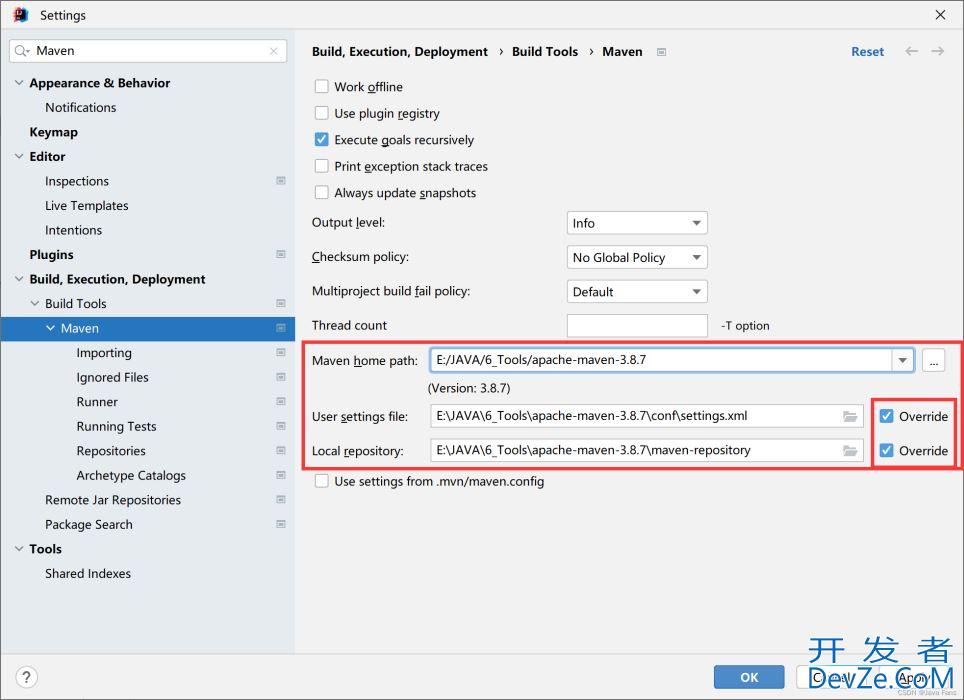Click the project-level icon beside Maven breadcrumb

pos(662,52)
